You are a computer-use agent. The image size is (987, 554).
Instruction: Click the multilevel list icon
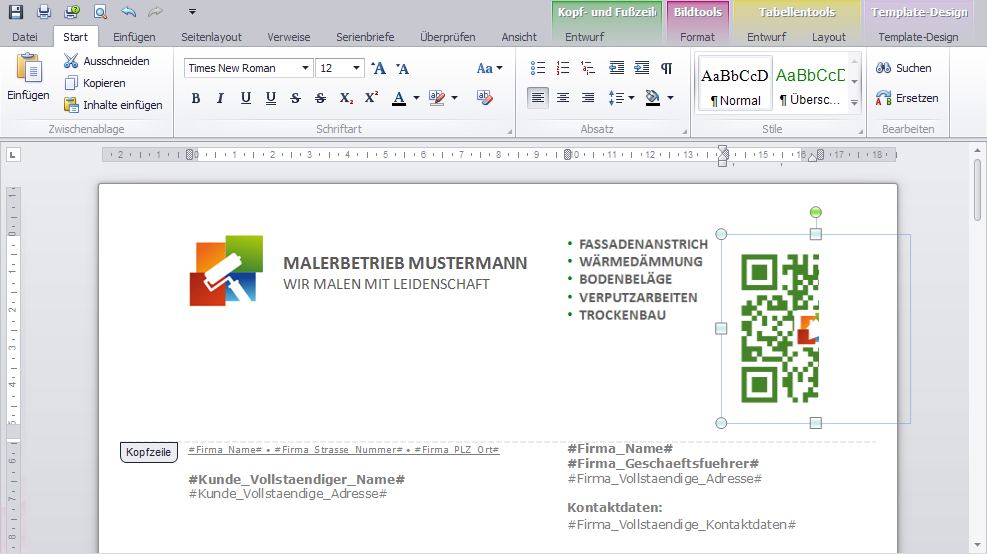pyautogui.click(x=588, y=68)
